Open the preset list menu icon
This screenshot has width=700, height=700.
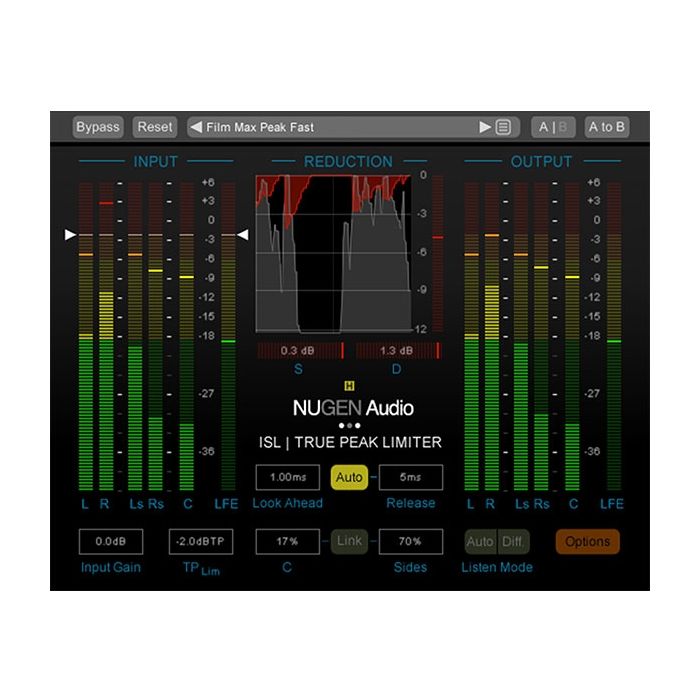[503, 127]
